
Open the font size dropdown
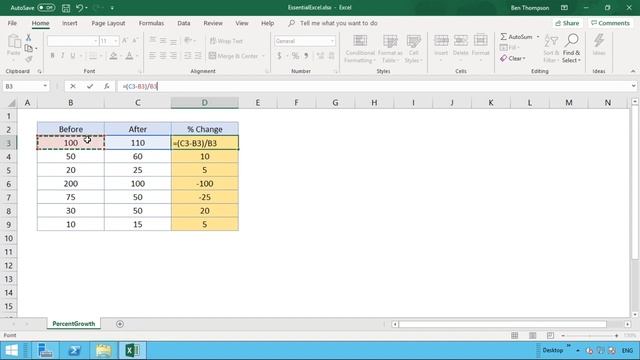(116, 41)
